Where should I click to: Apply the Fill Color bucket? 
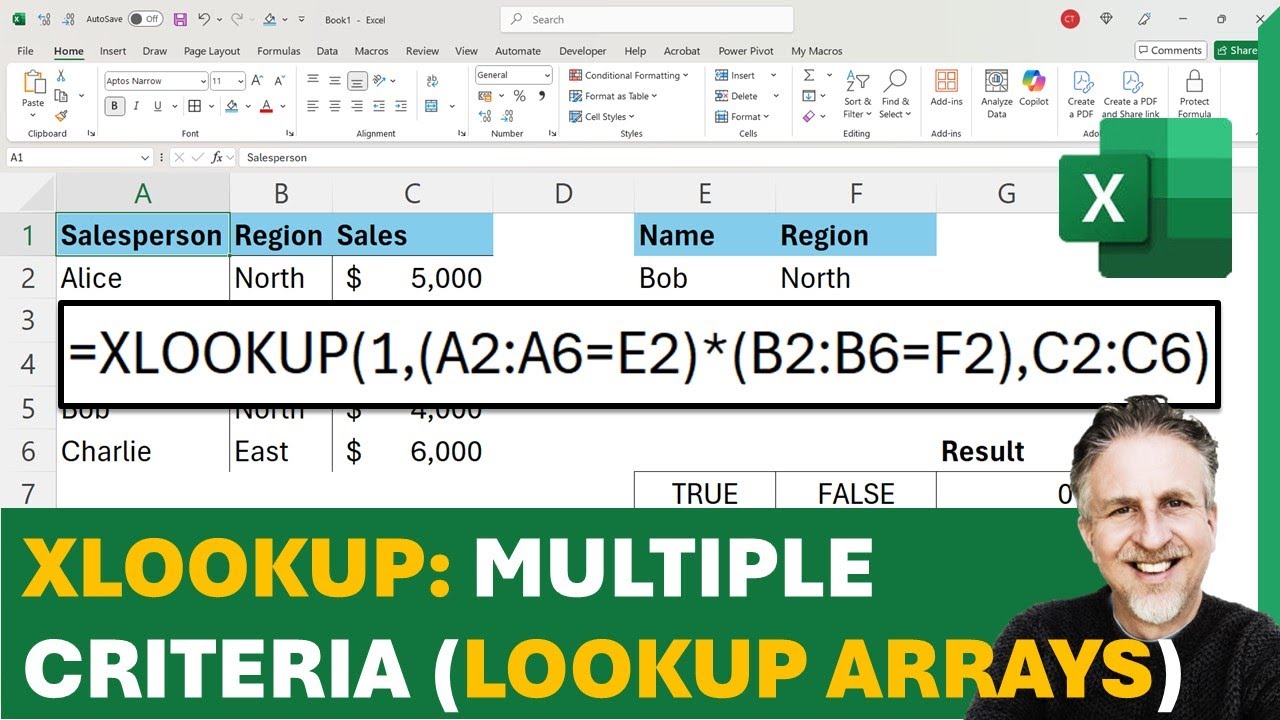click(232, 106)
